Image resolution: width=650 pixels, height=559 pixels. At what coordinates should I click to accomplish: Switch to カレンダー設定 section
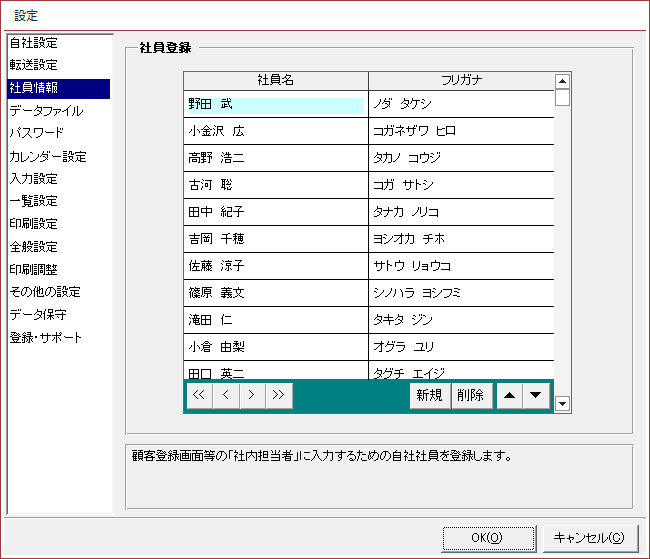[48, 157]
